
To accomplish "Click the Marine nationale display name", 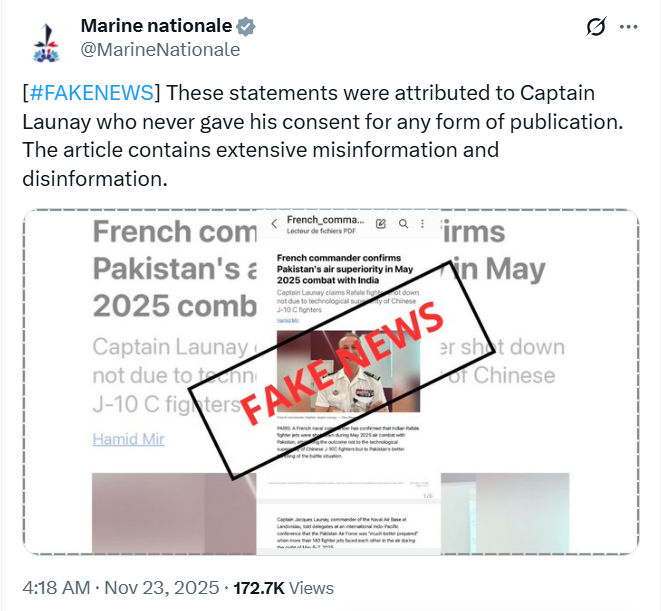I will pyautogui.click(x=156, y=26).
